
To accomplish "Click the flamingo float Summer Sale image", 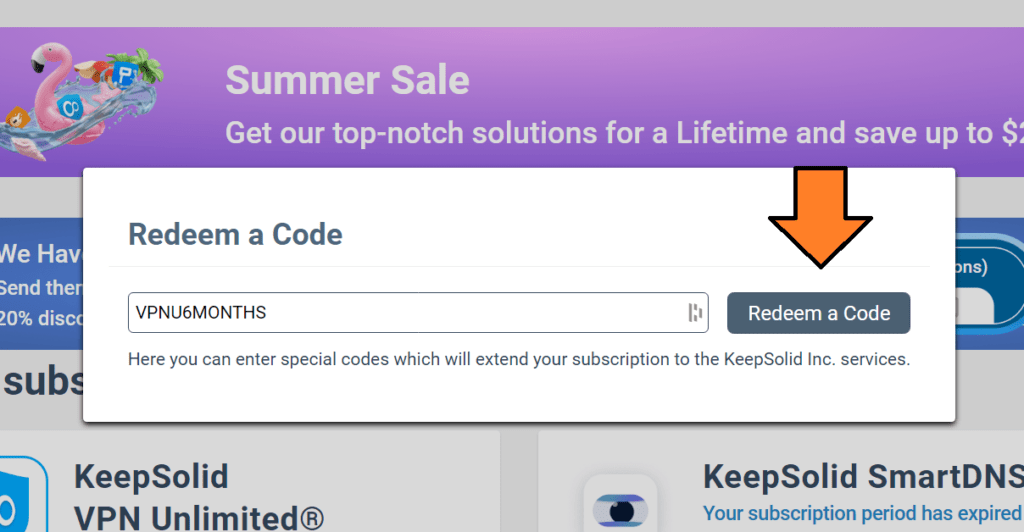I will 82,99.
